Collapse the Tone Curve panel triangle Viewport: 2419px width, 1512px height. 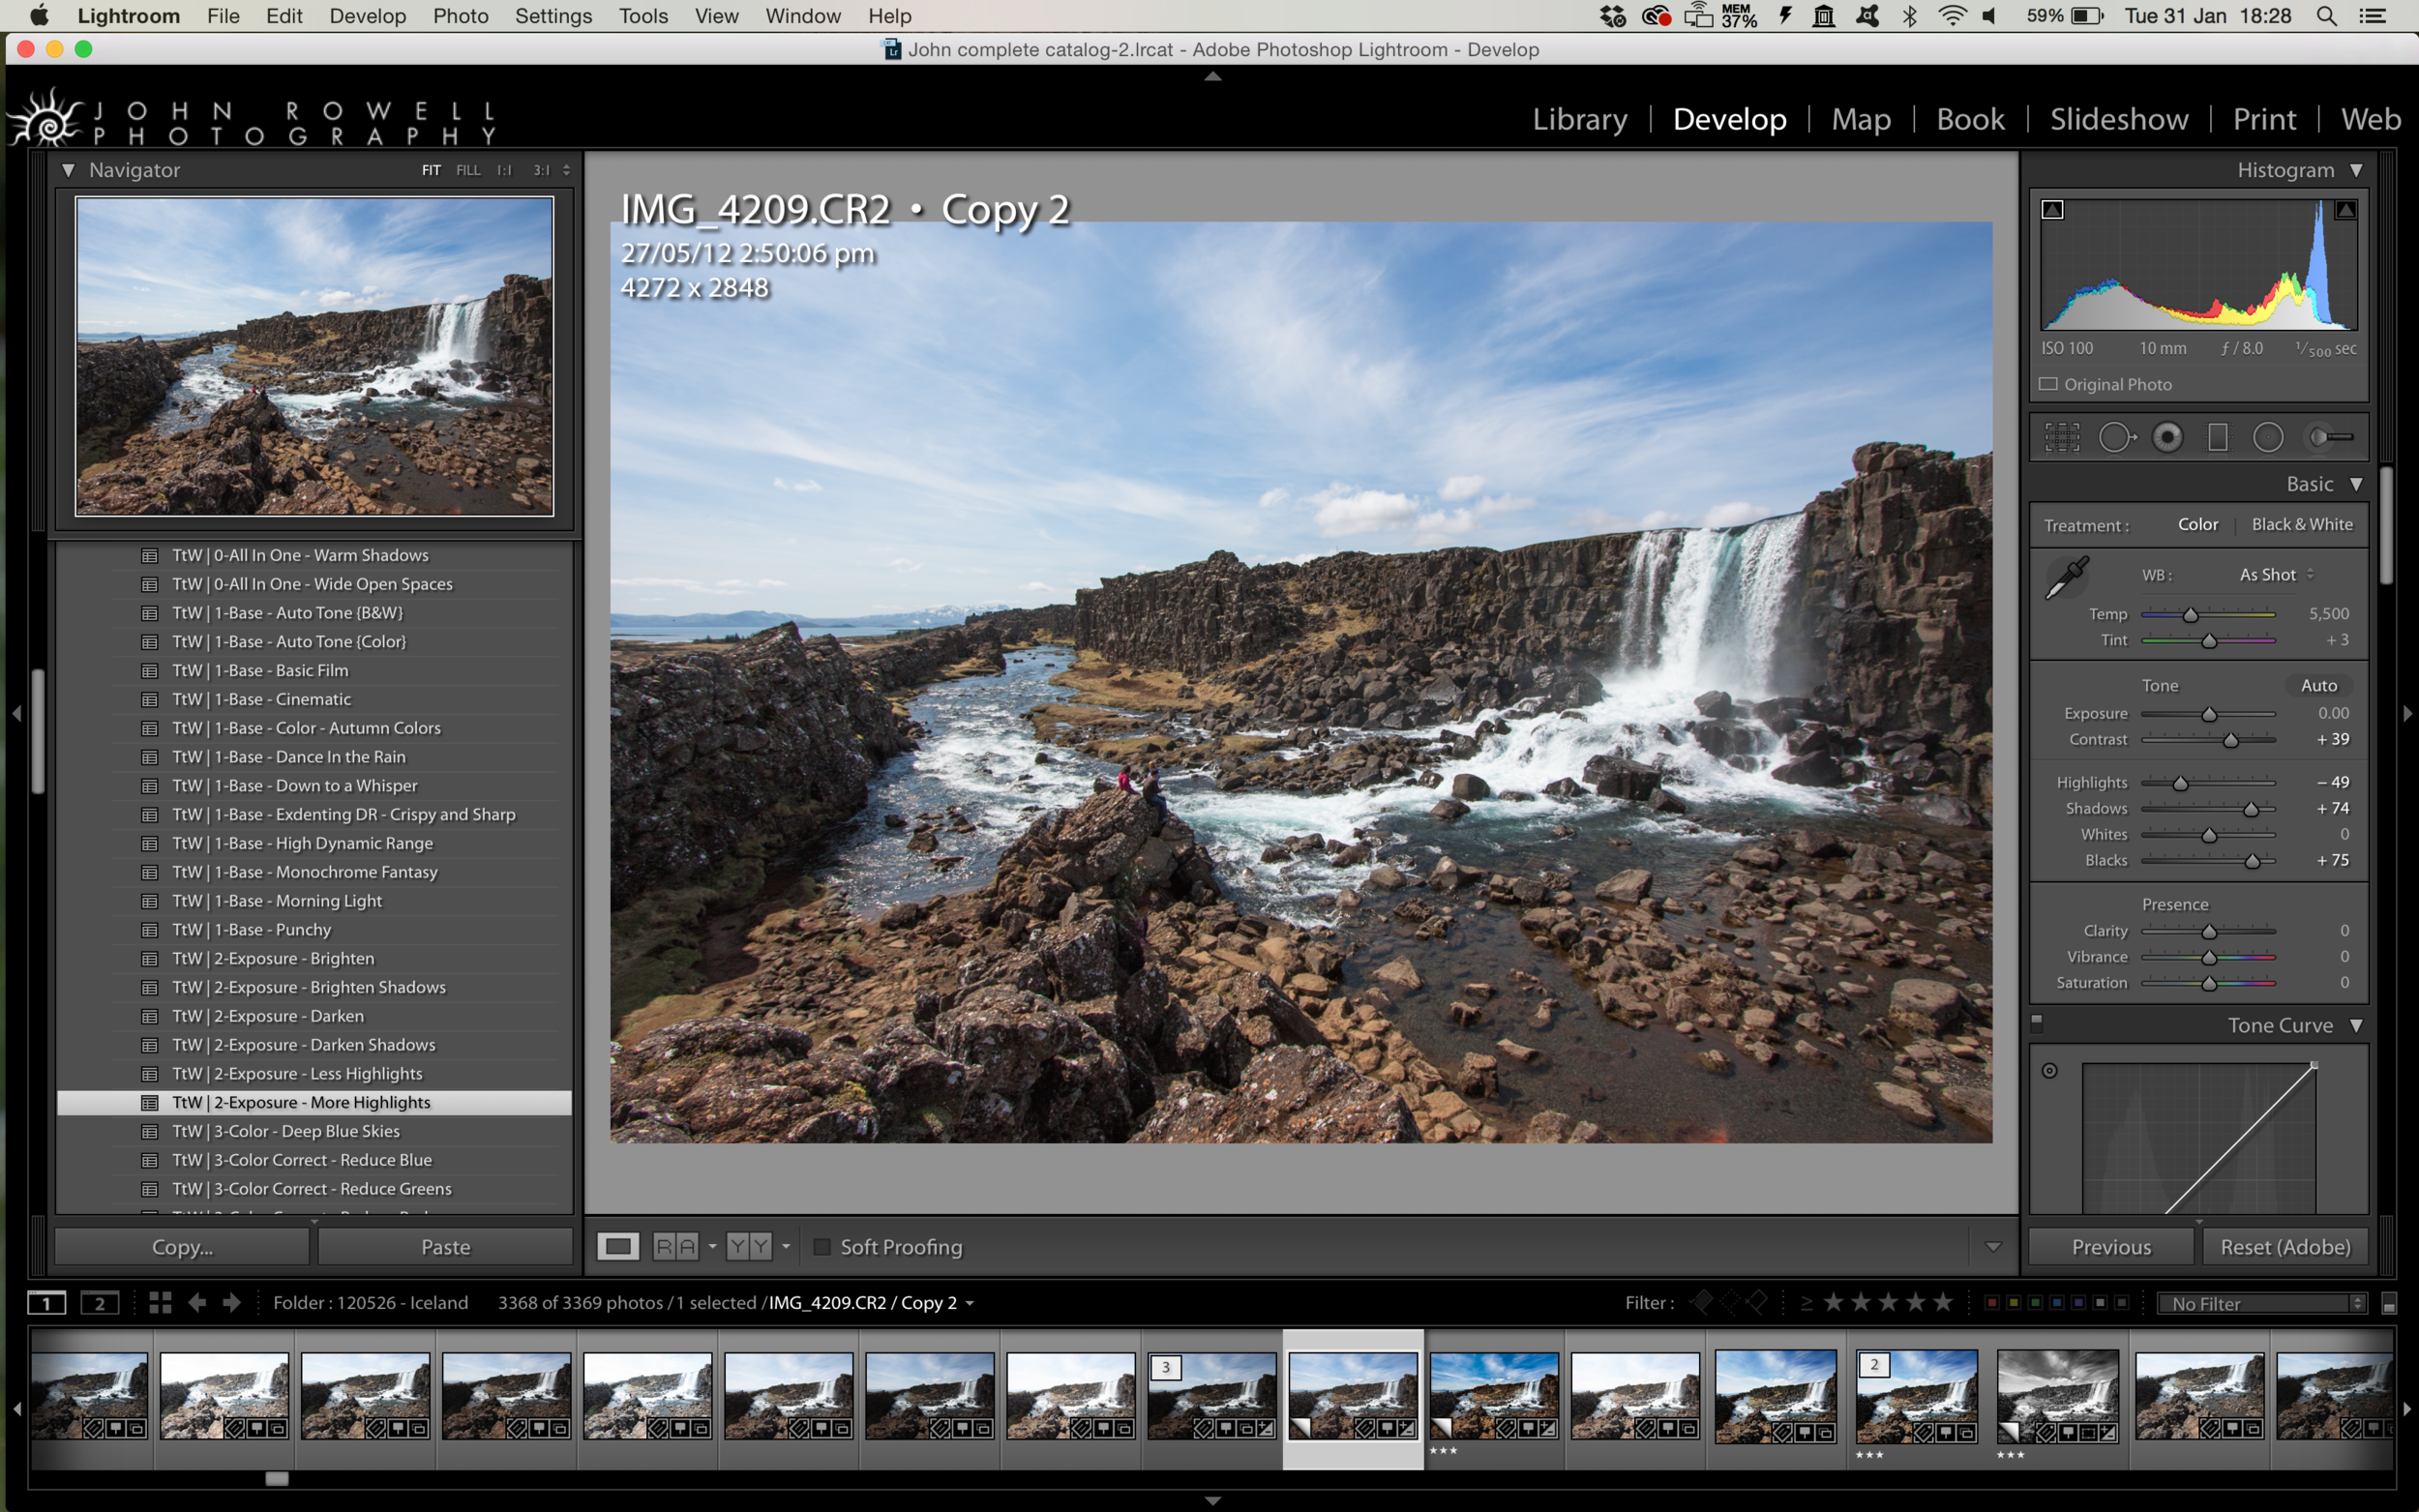pyautogui.click(x=2356, y=1025)
